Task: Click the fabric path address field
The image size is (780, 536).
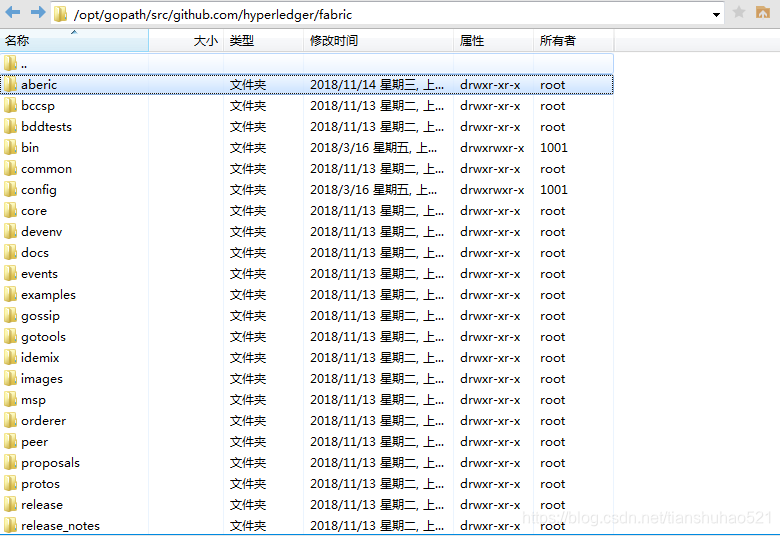Action: [x=388, y=14]
